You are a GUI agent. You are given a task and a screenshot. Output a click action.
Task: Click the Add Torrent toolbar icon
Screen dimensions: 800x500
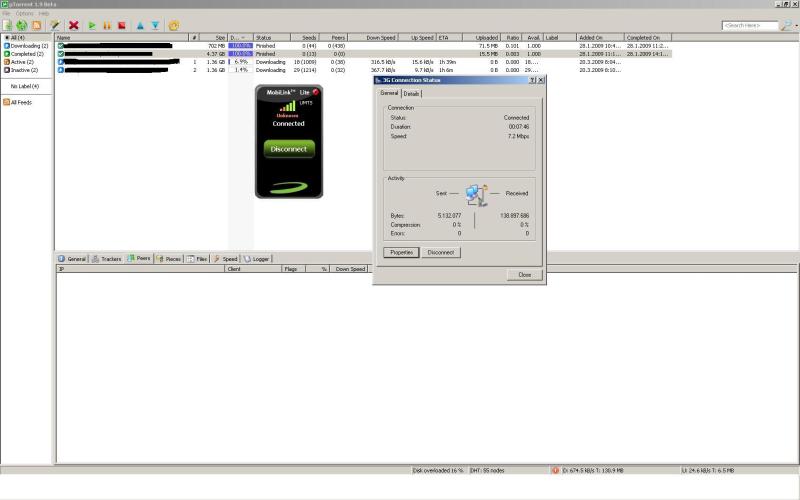coord(8,25)
